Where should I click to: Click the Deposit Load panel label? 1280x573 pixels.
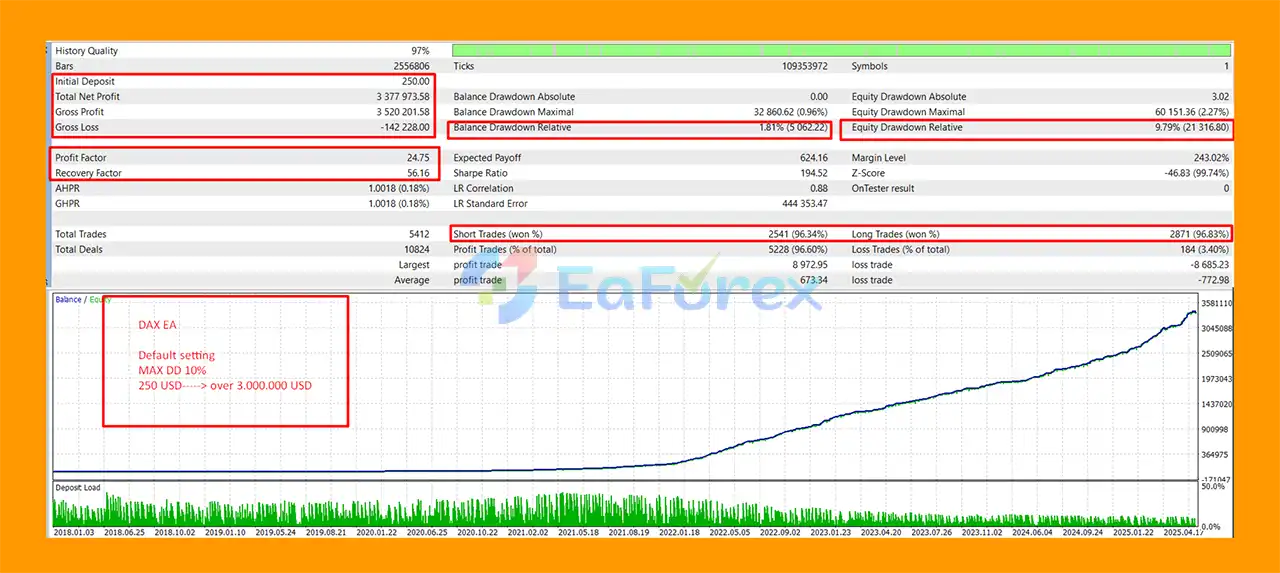(77, 488)
